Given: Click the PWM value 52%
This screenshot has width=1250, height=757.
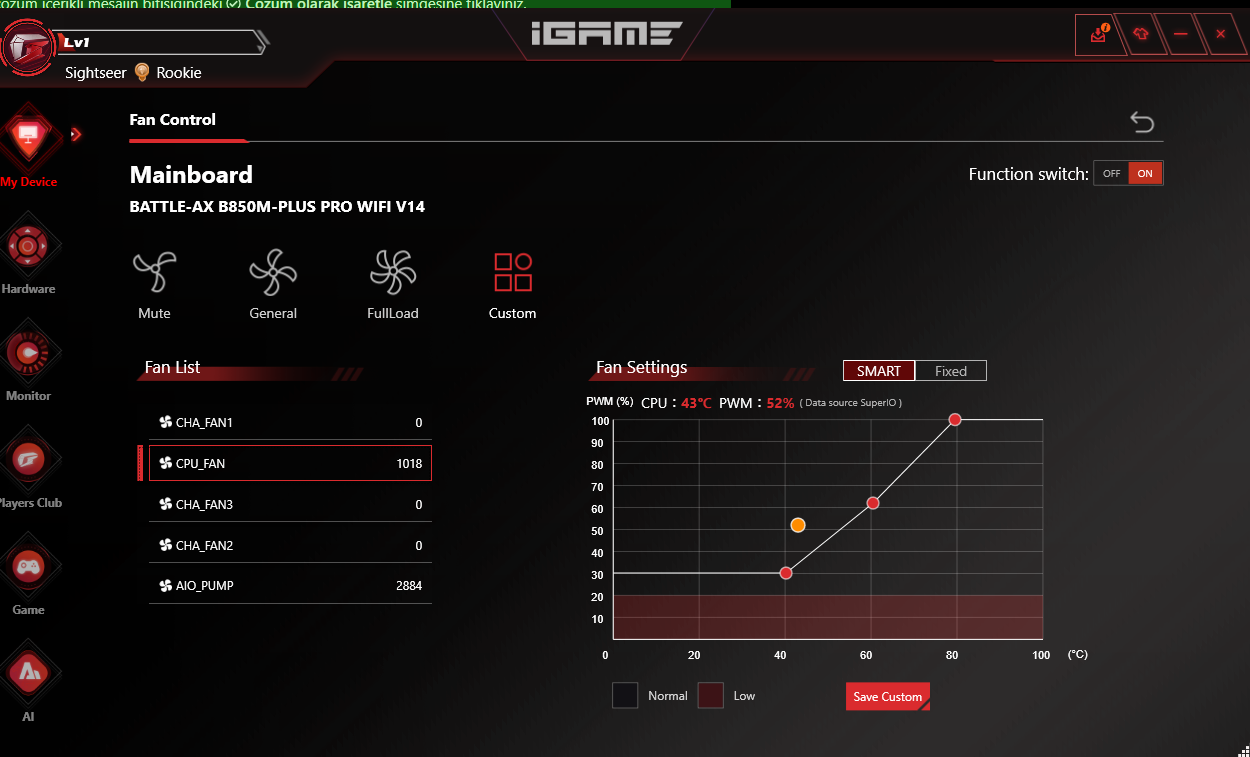Looking at the screenshot, I should pyautogui.click(x=780, y=403).
